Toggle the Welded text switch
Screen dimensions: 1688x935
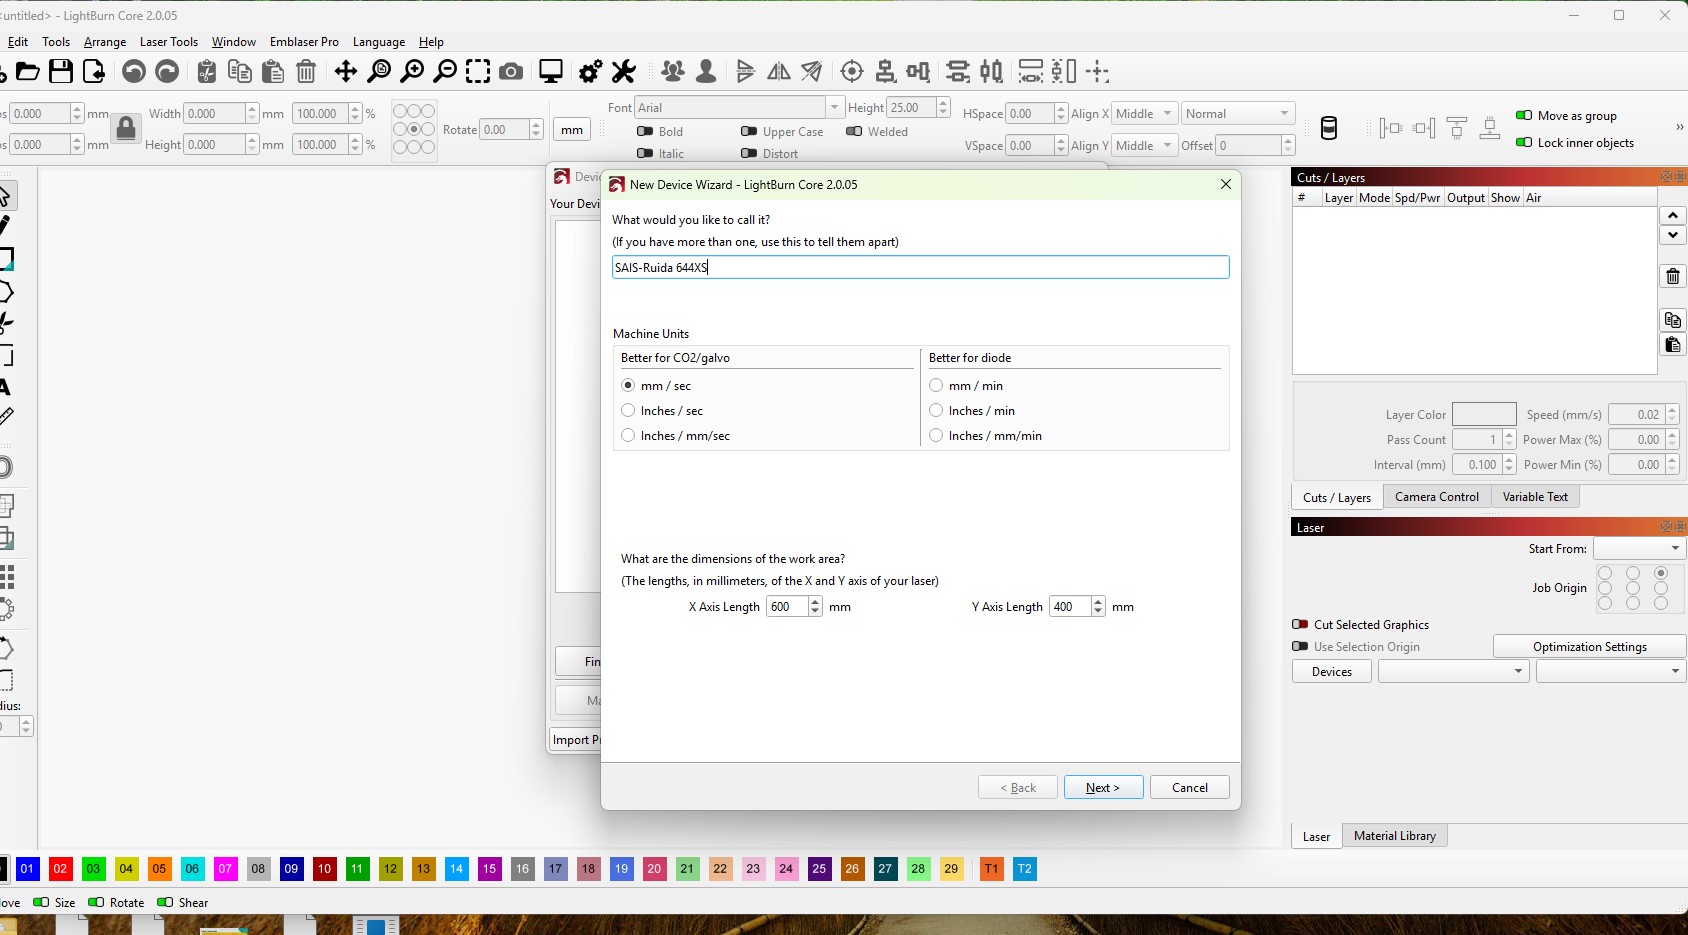click(854, 131)
